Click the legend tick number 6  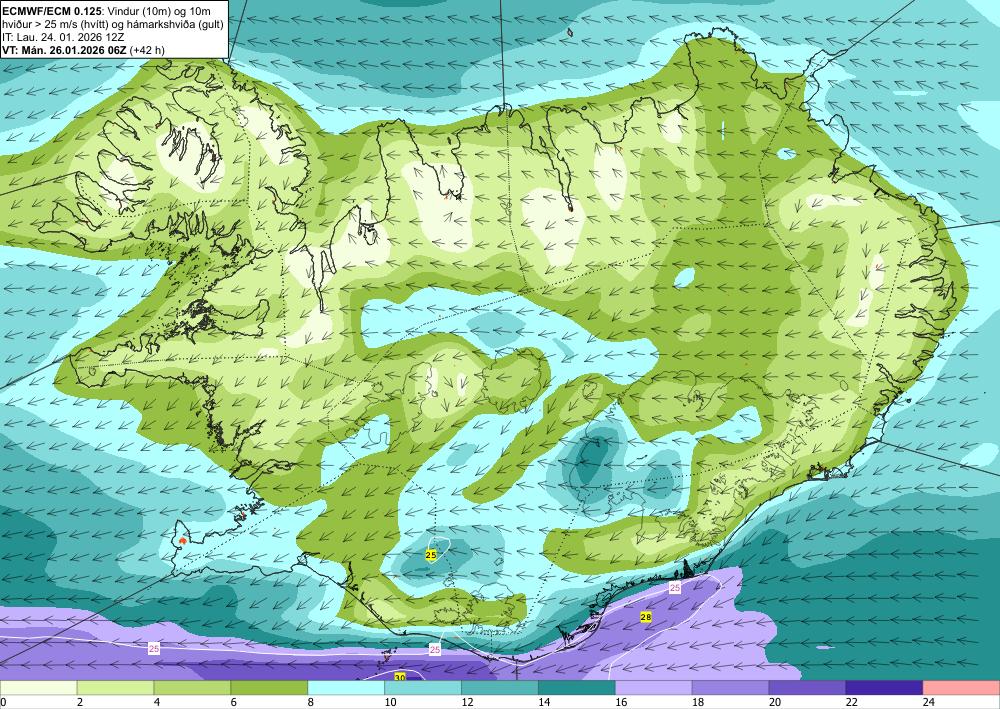point(233,702)
